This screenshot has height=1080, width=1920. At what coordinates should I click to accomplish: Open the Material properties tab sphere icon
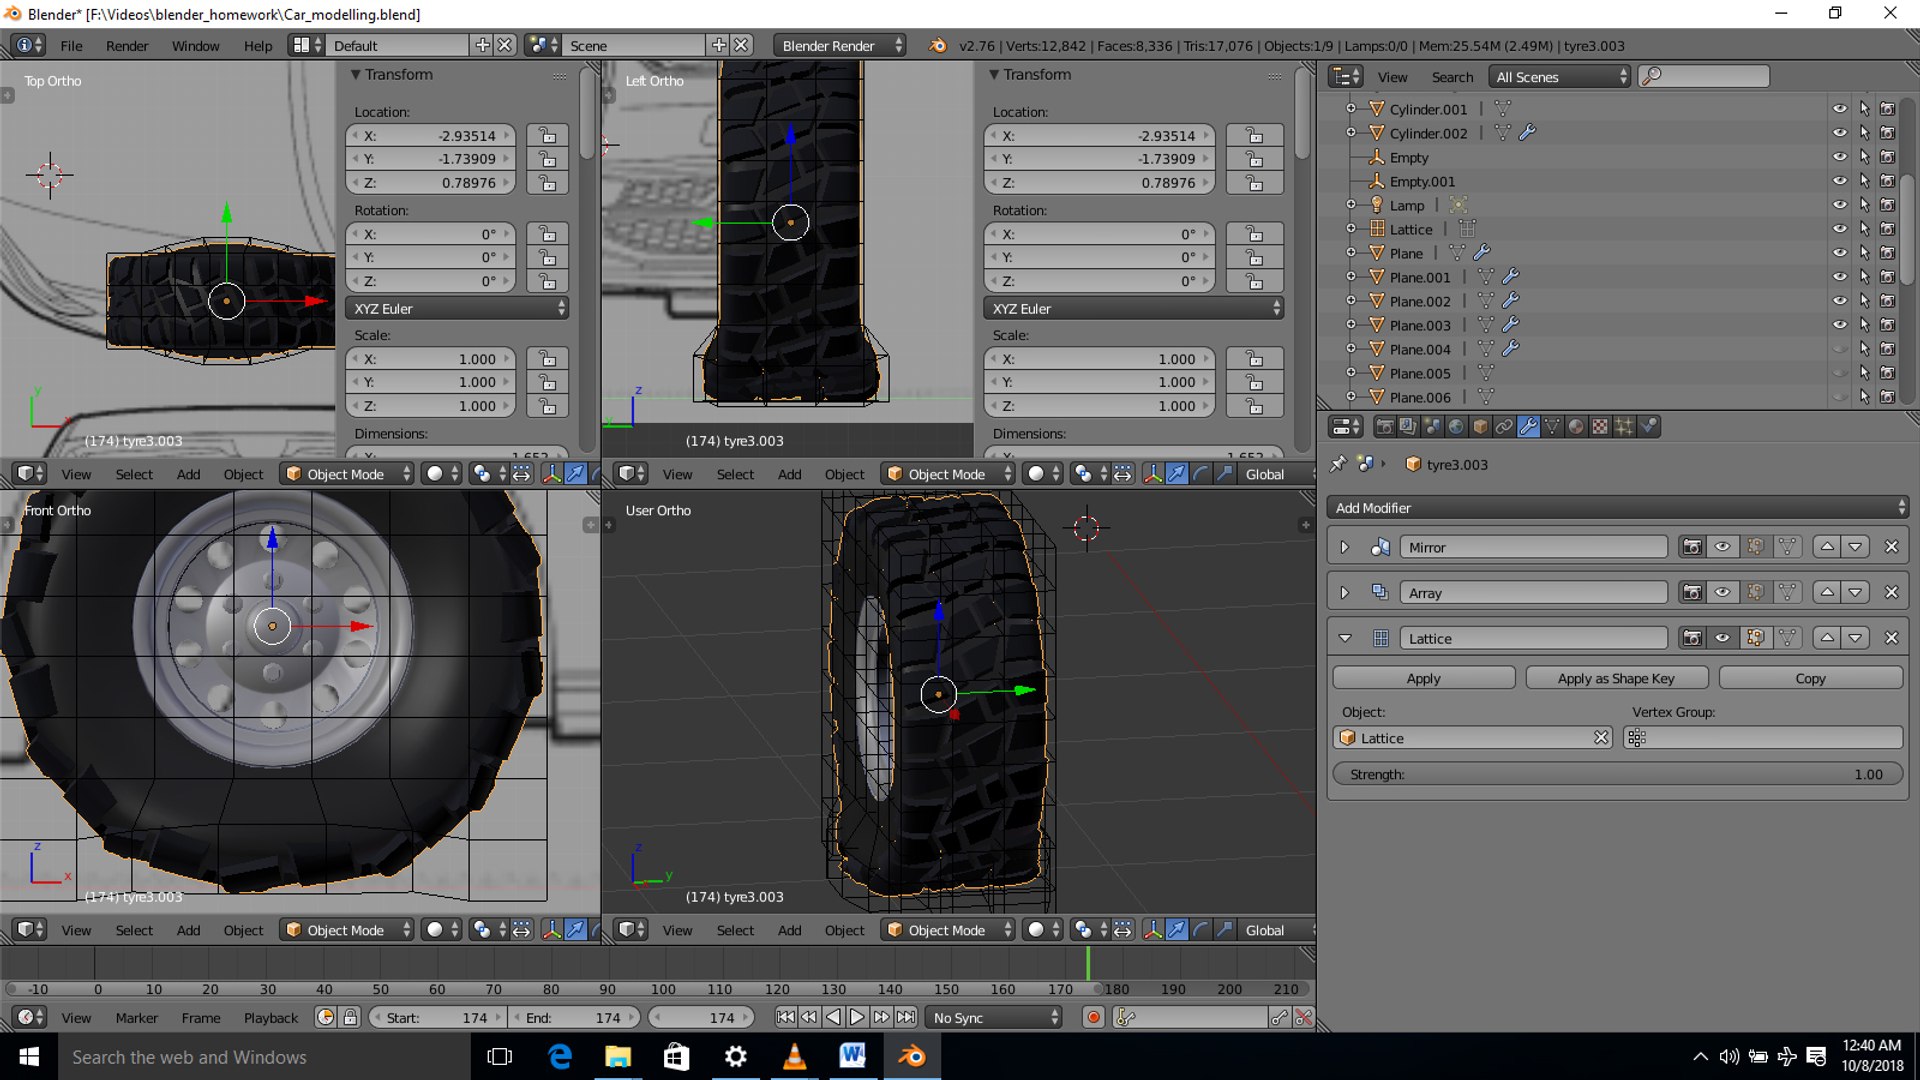click(1576, 426)
